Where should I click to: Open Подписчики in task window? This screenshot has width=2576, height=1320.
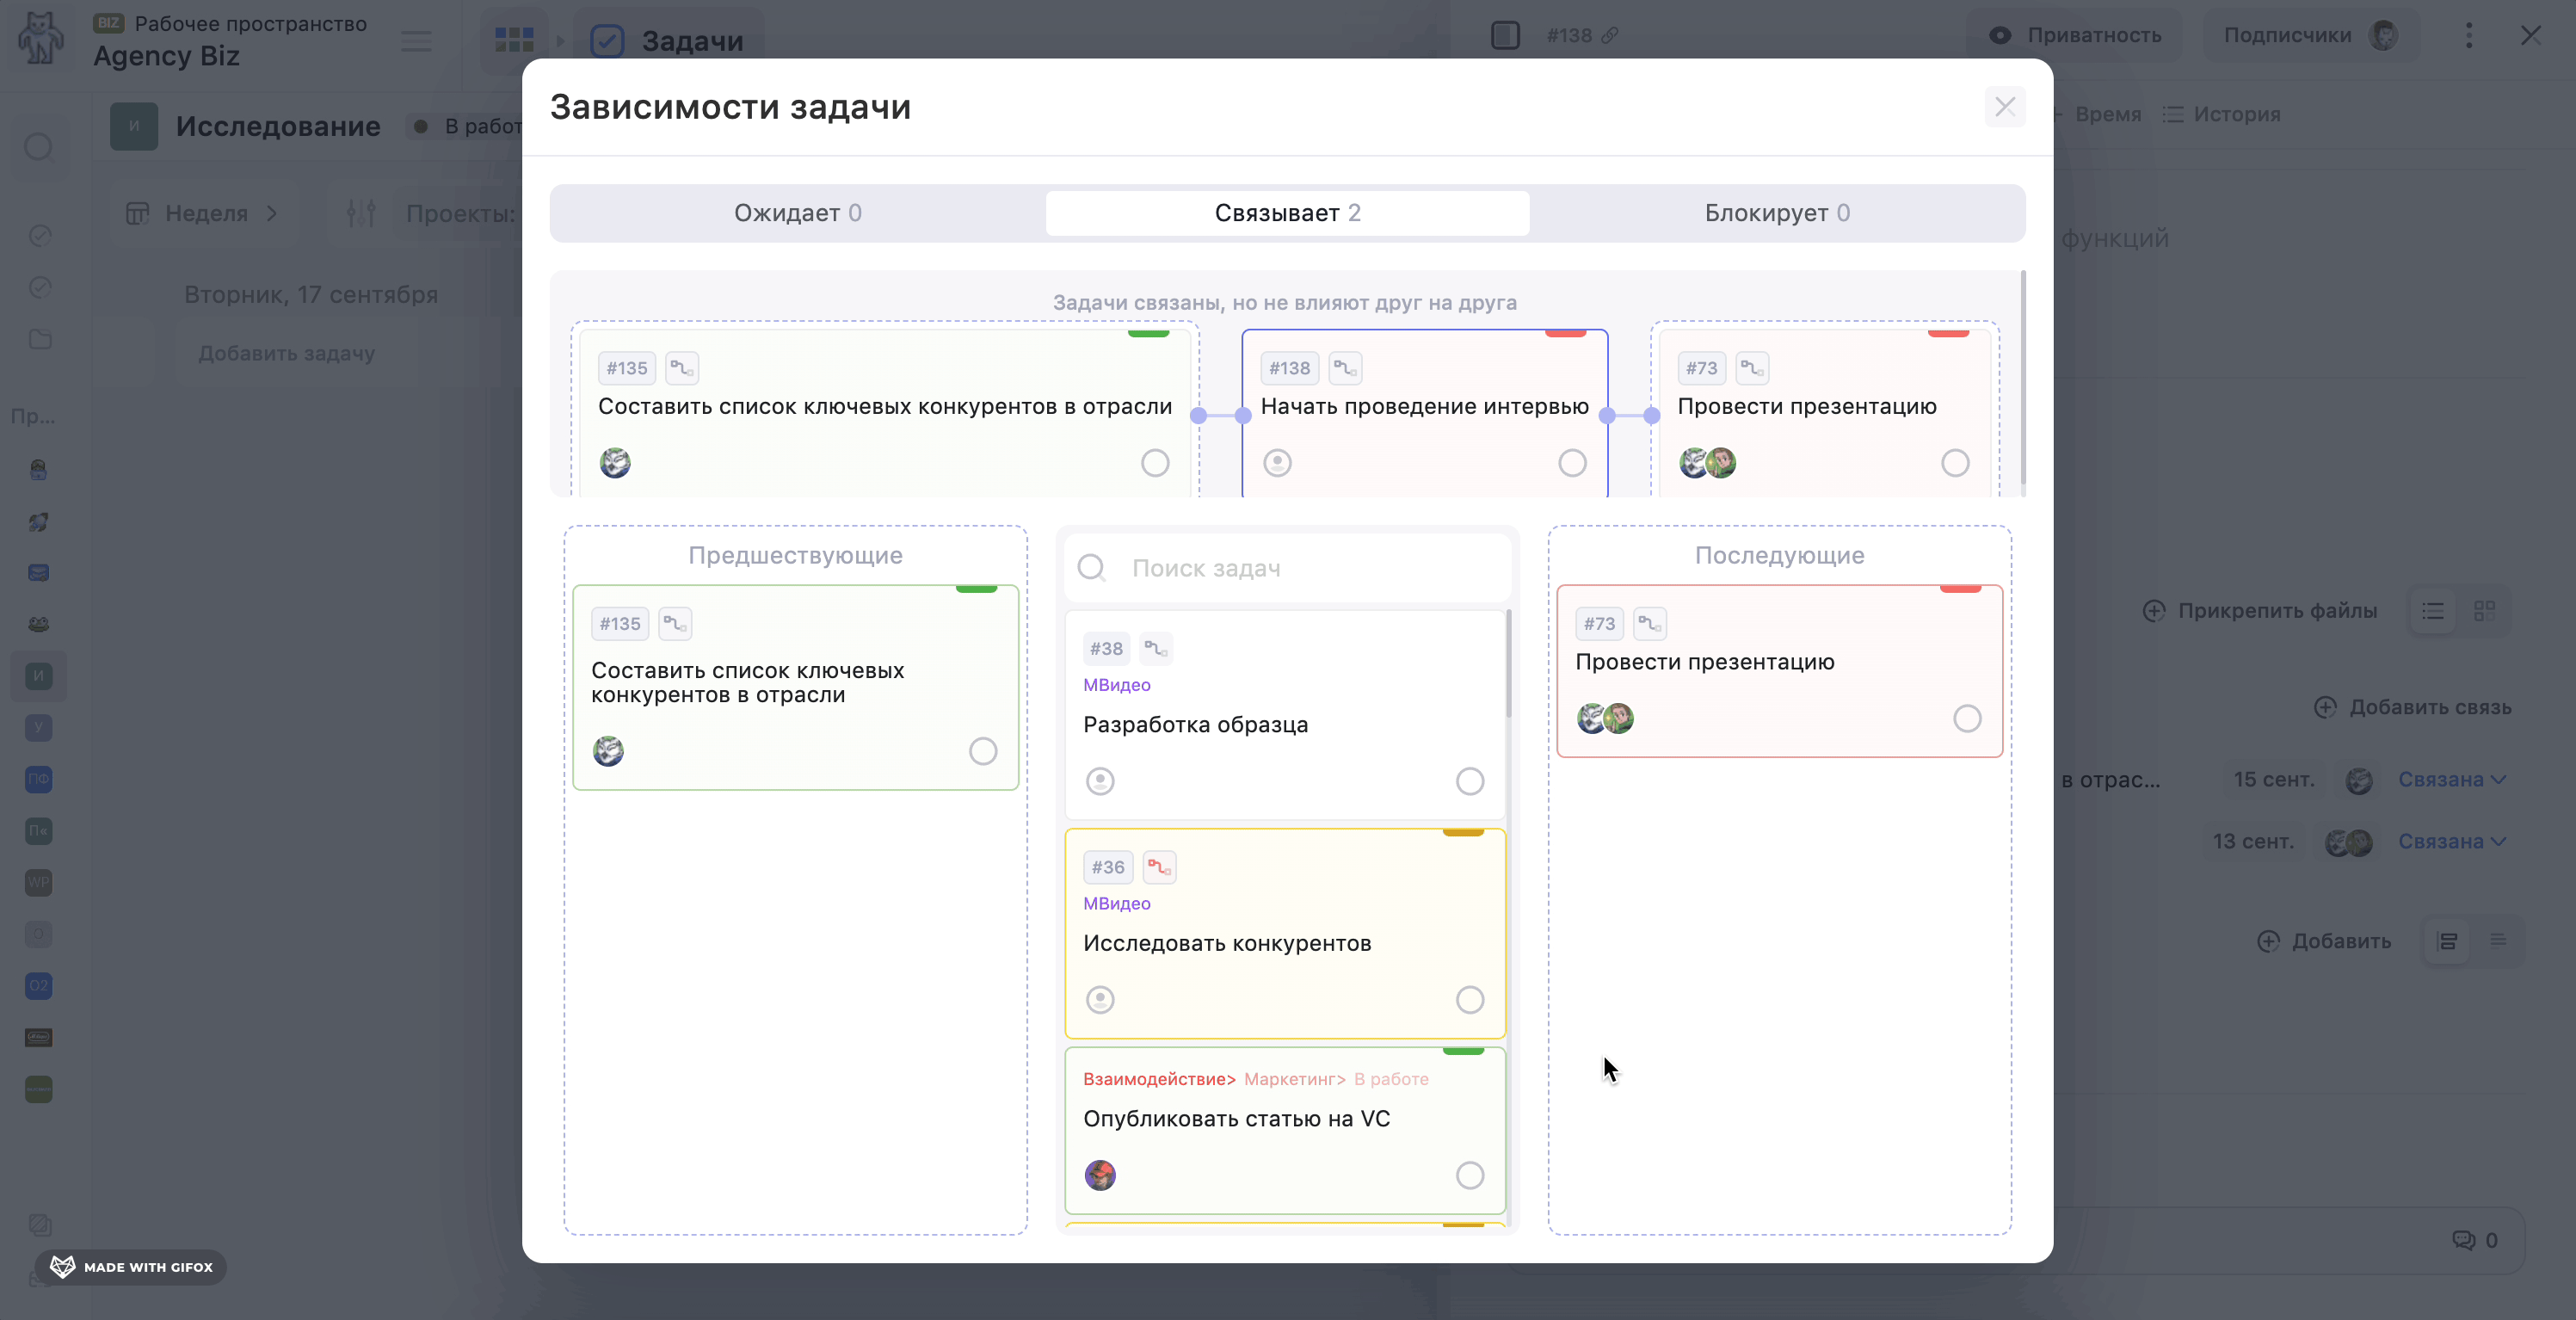coord(2310,36)
